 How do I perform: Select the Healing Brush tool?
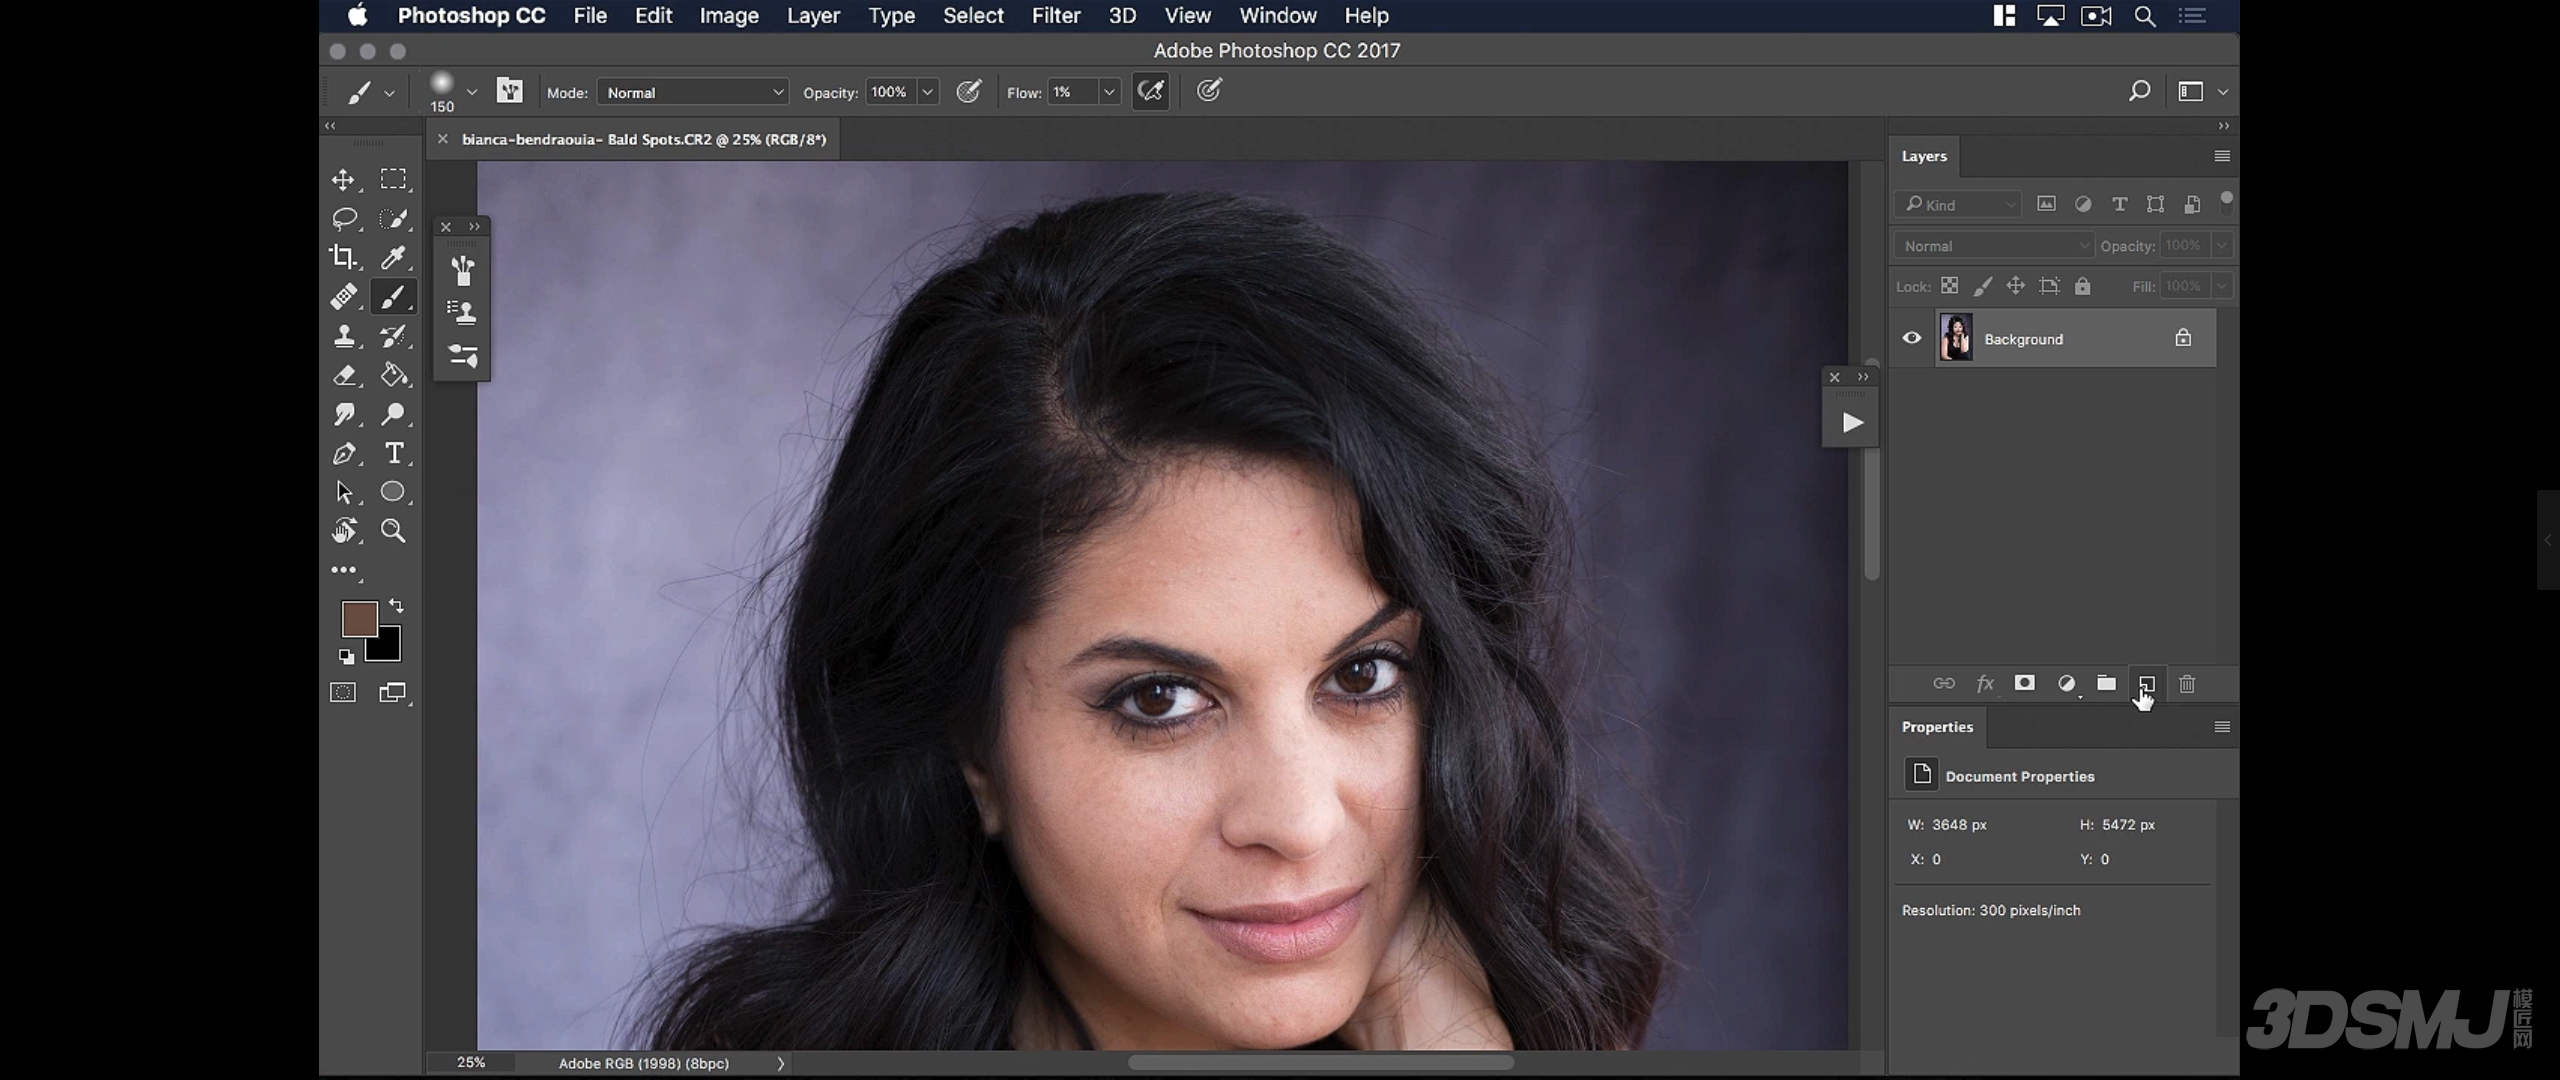[344, 297]
